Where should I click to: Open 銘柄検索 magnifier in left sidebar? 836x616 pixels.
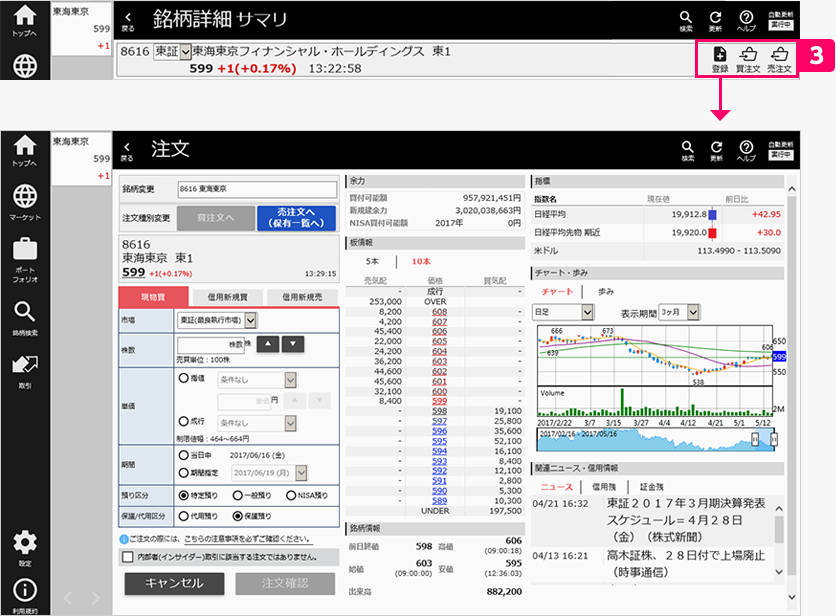25,318
